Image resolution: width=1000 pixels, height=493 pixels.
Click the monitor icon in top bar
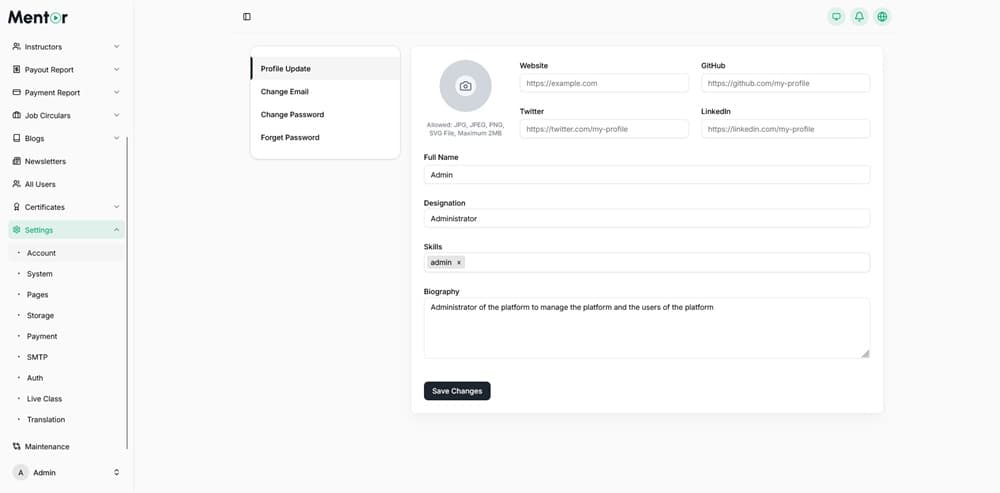pyautogui.click(x=836, y=17)
